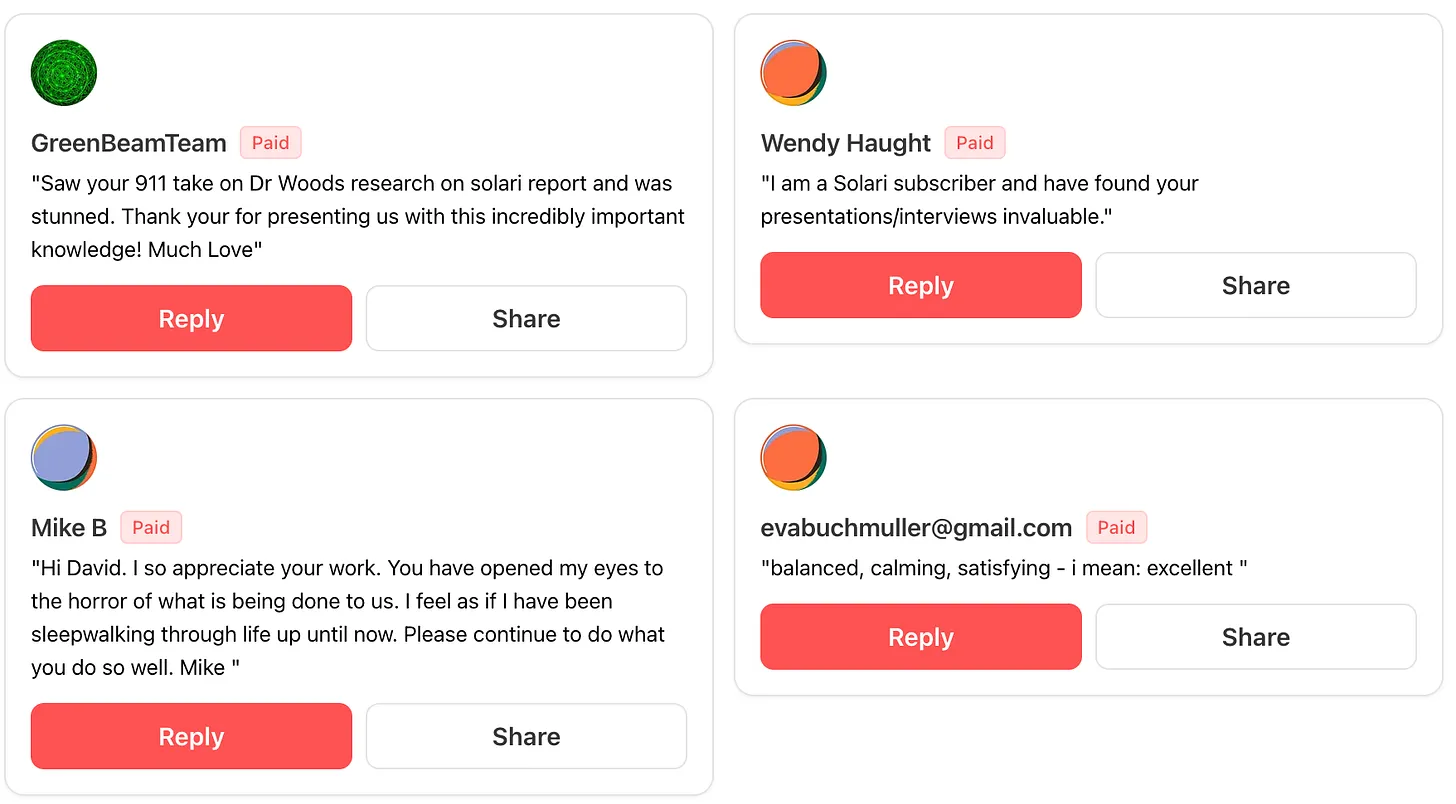The height and width of the screenshot is (804, 1456).
Task: Click the Paid badge beside evabuchmuller@gmail.com
Action: coord(1116,528)
